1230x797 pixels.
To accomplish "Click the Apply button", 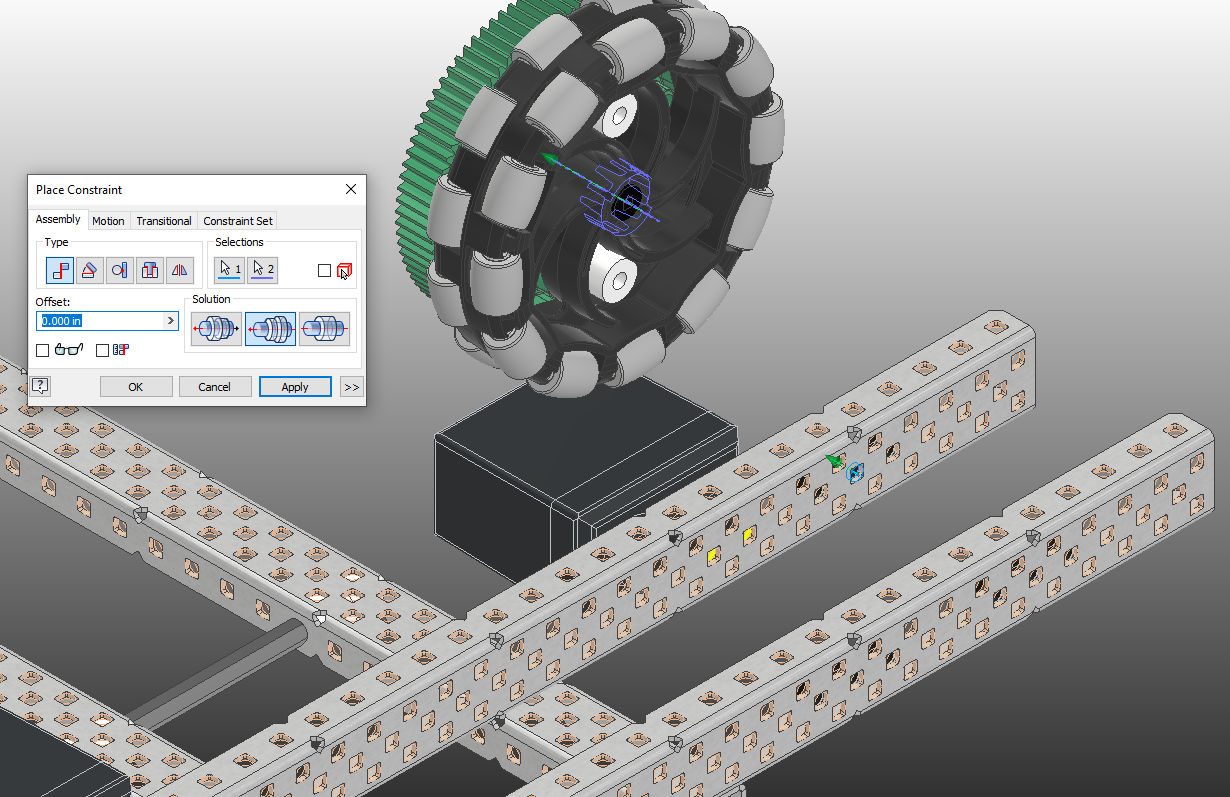I will click(295, 387).
